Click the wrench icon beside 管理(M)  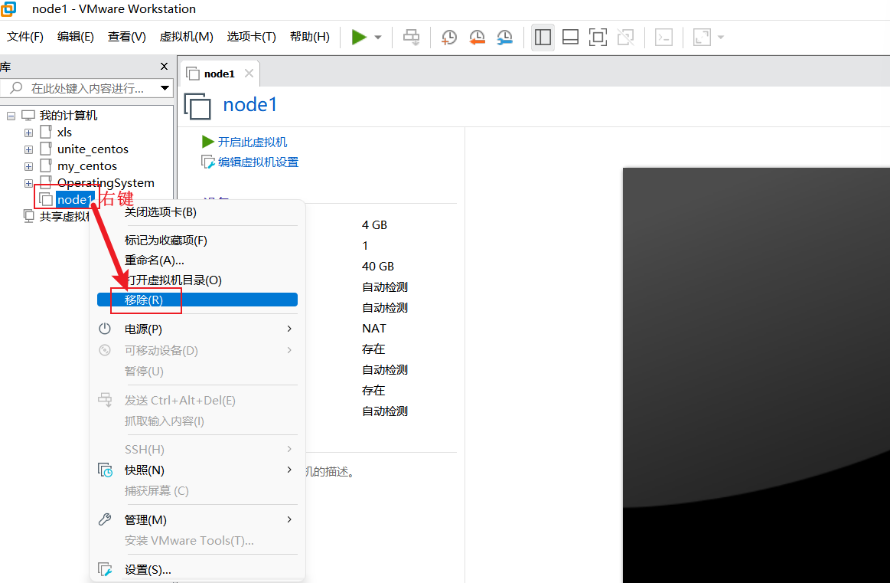[105, 519]
